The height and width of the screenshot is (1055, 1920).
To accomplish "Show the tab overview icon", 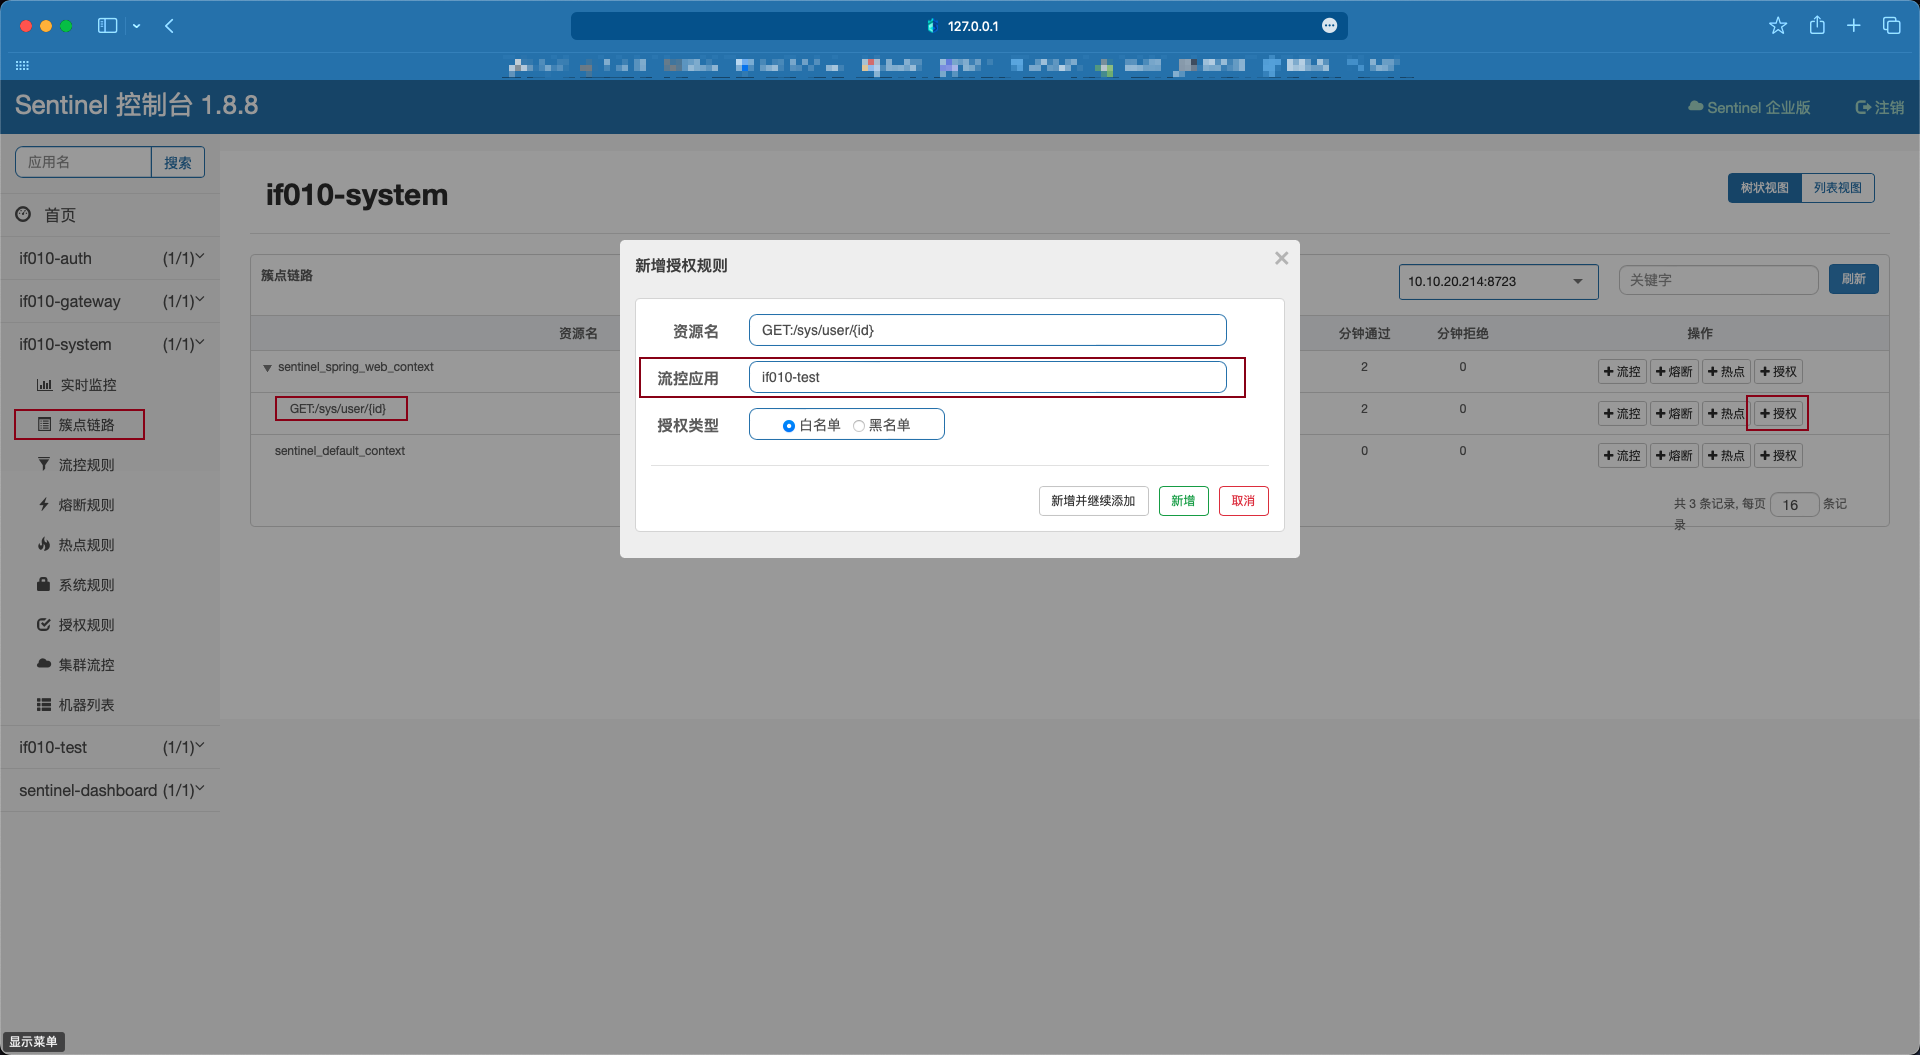I will 1892,26.
